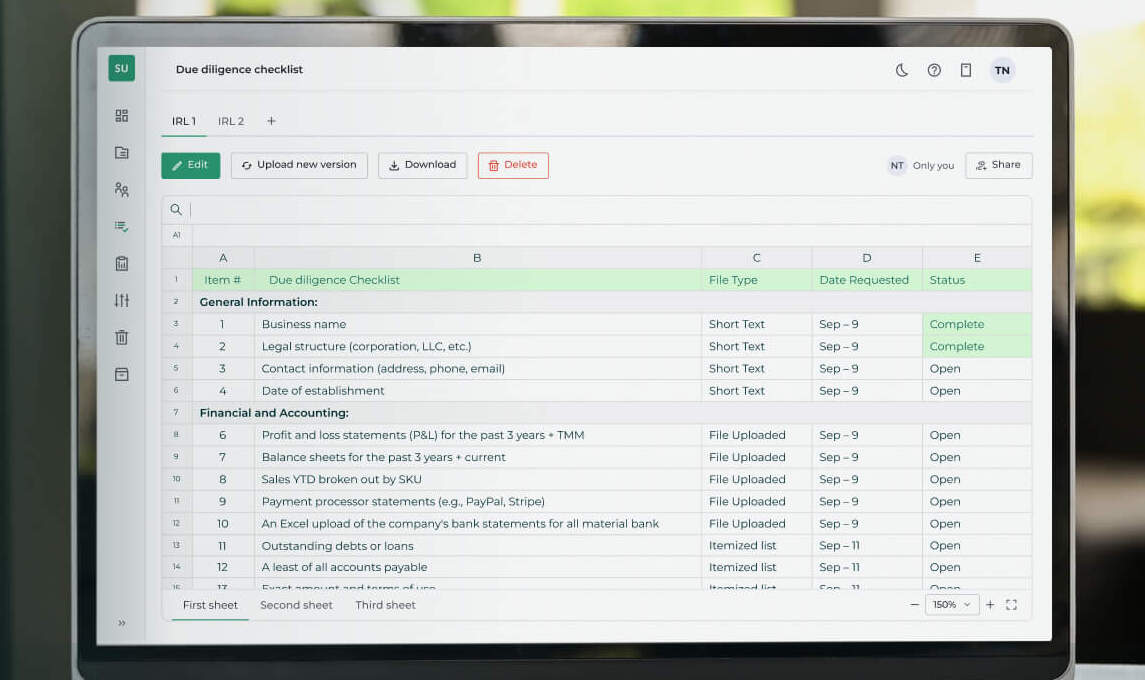Expand the sidebar with double chevron

[x=122, y=623]
